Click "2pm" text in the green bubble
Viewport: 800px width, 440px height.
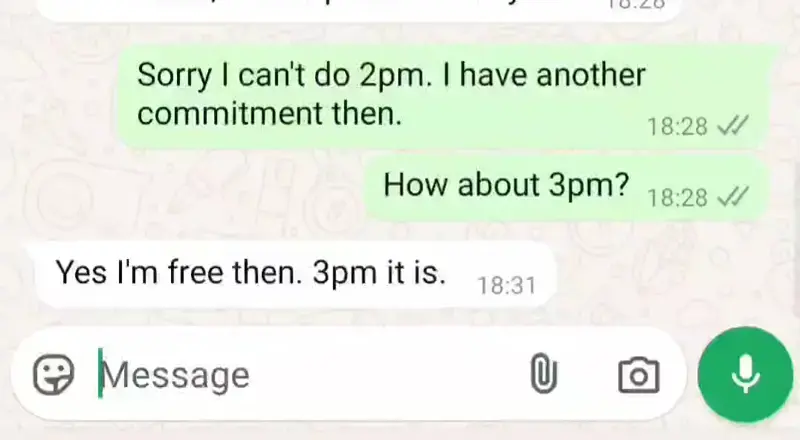(x=392, y=76)
